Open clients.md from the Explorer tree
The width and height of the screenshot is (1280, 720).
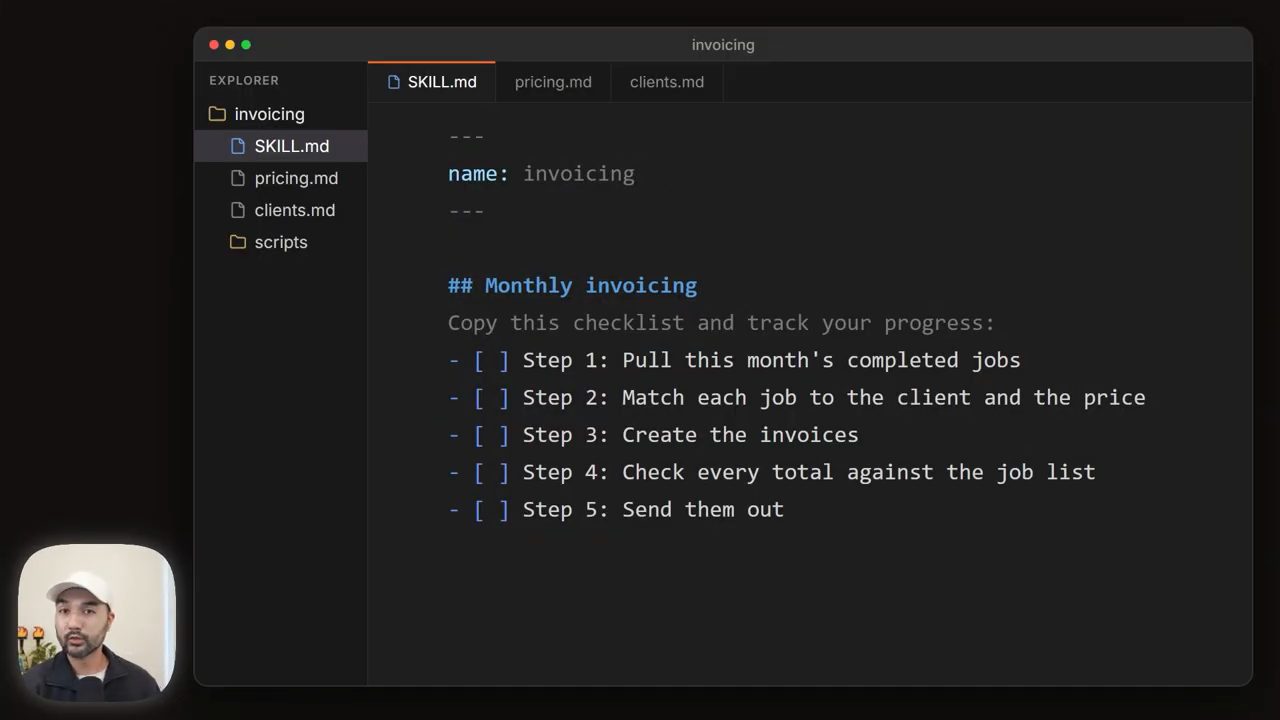281,210
